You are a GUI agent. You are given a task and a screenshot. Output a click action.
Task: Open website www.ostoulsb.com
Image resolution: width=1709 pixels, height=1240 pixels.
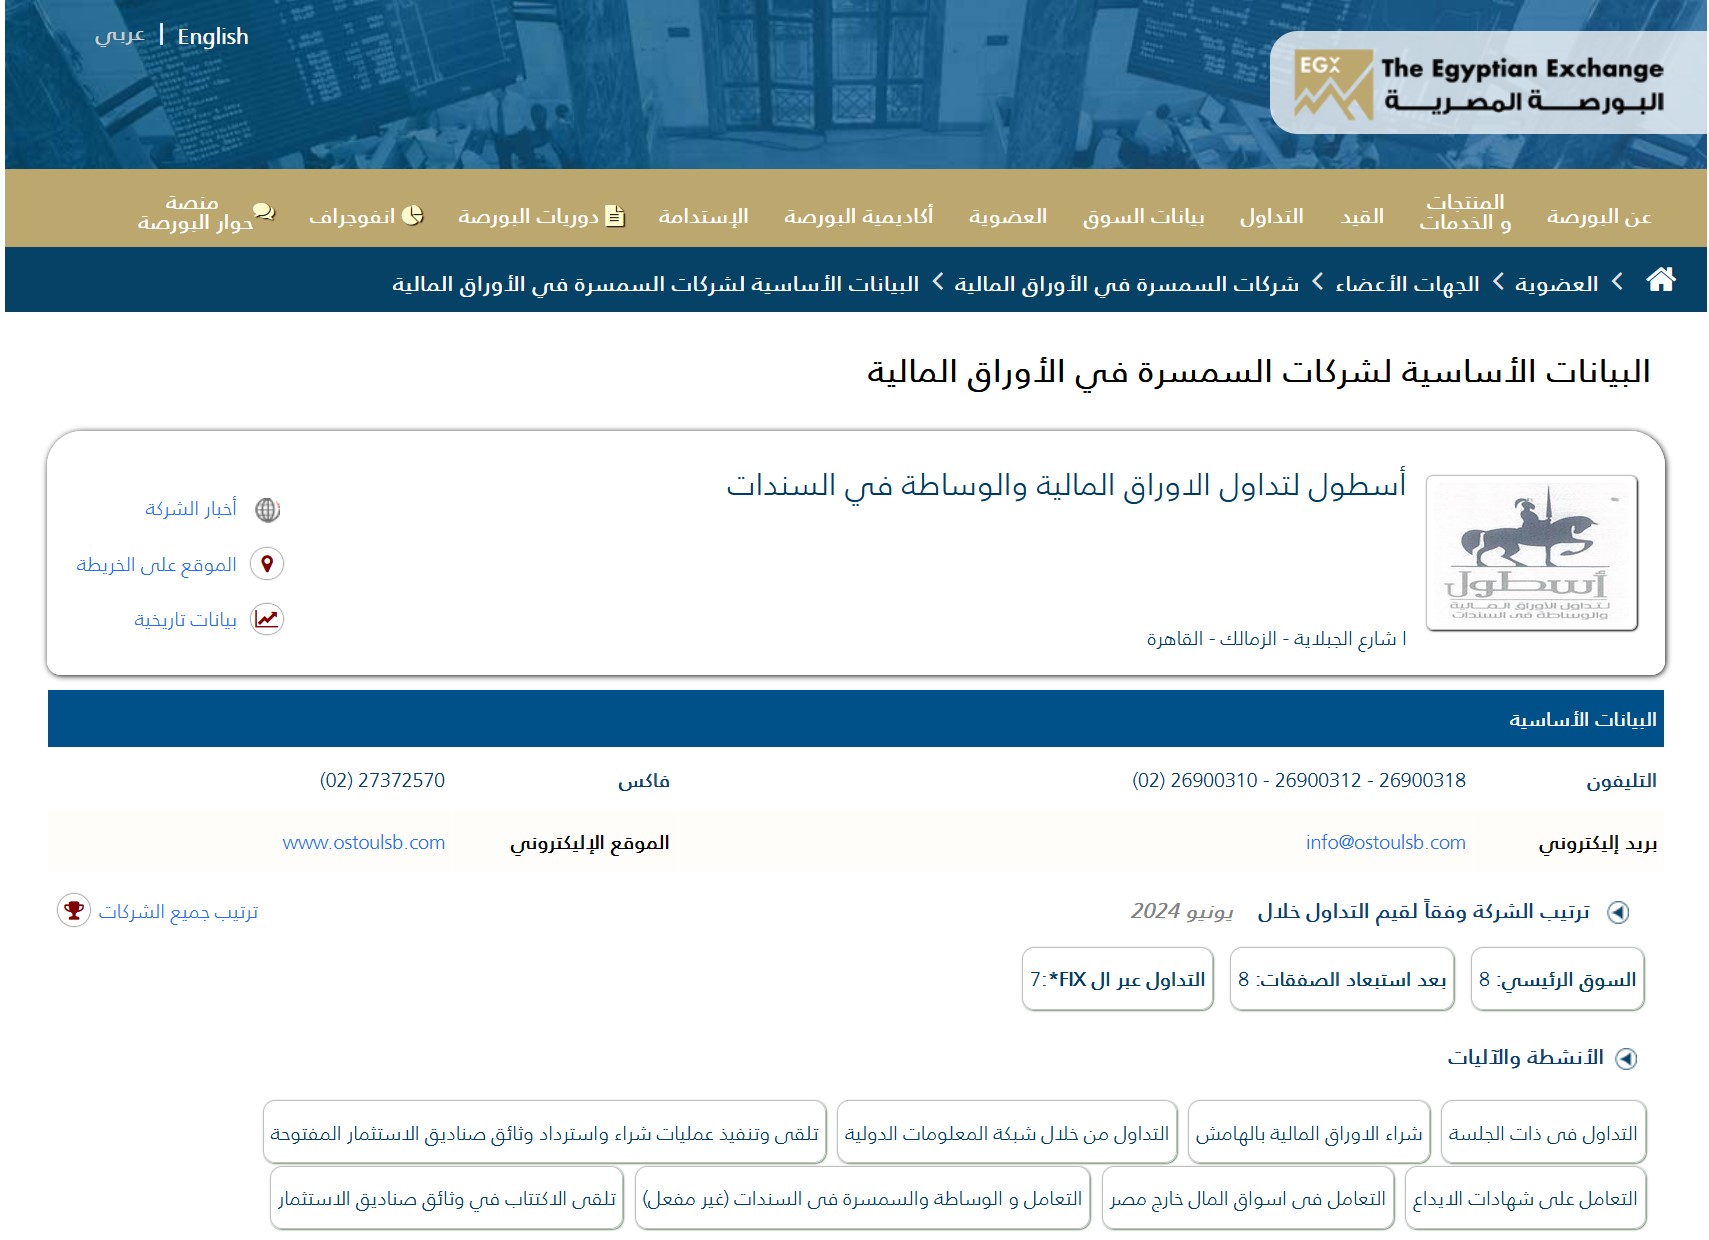pos(364,842)
